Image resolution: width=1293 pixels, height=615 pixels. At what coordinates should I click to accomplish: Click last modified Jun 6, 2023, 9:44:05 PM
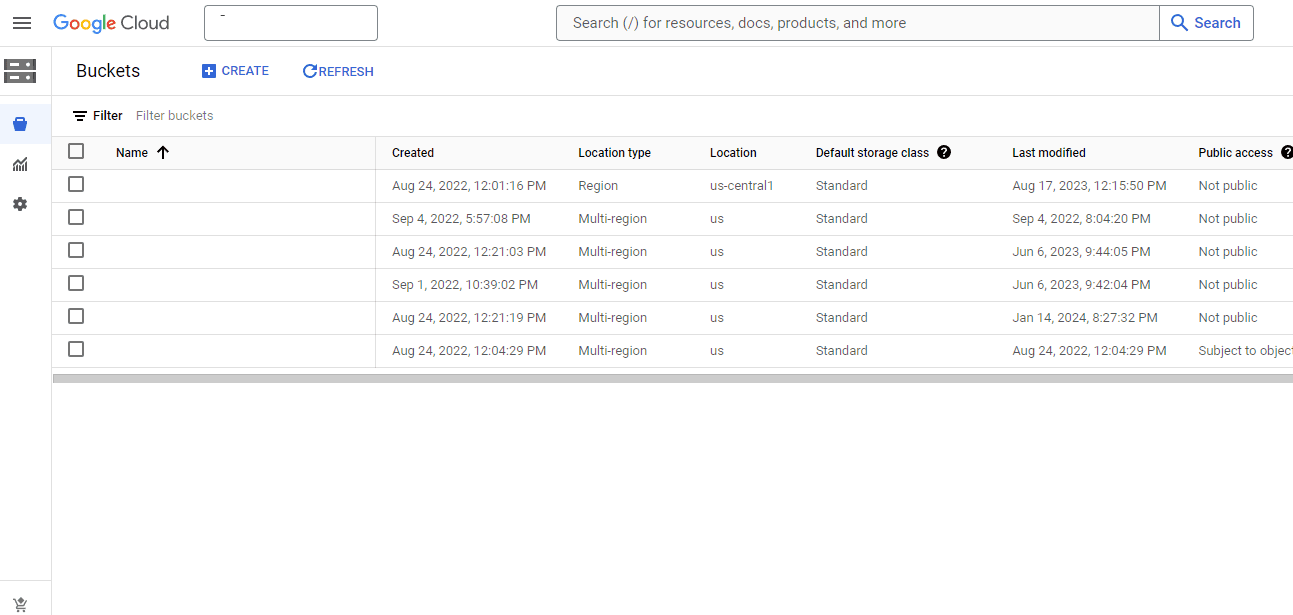tap(1081, 252)
